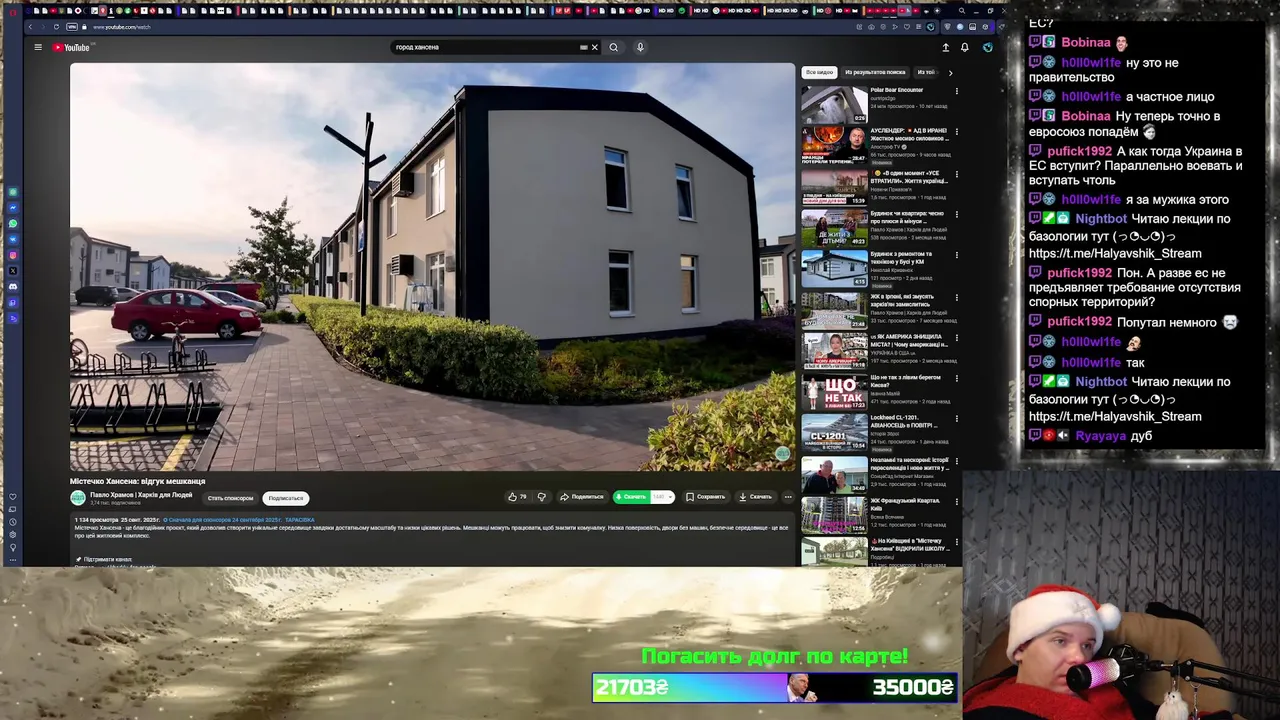Open YouTube notifications bell
1280x720 pixels.
pos(965,47)
